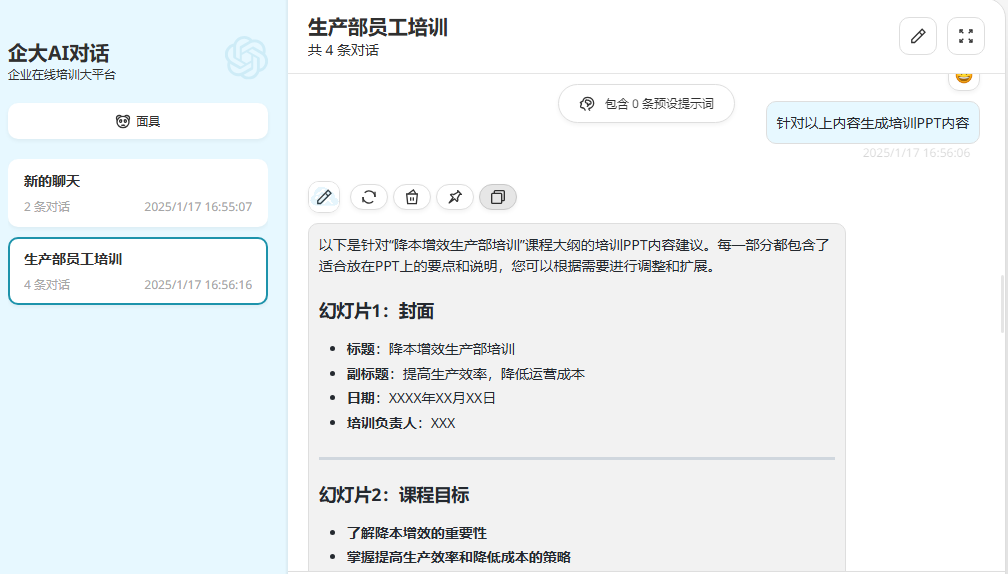Click the 日期：XXXX年XX月XX日 bullet
1008x574 pixels.
421,398
